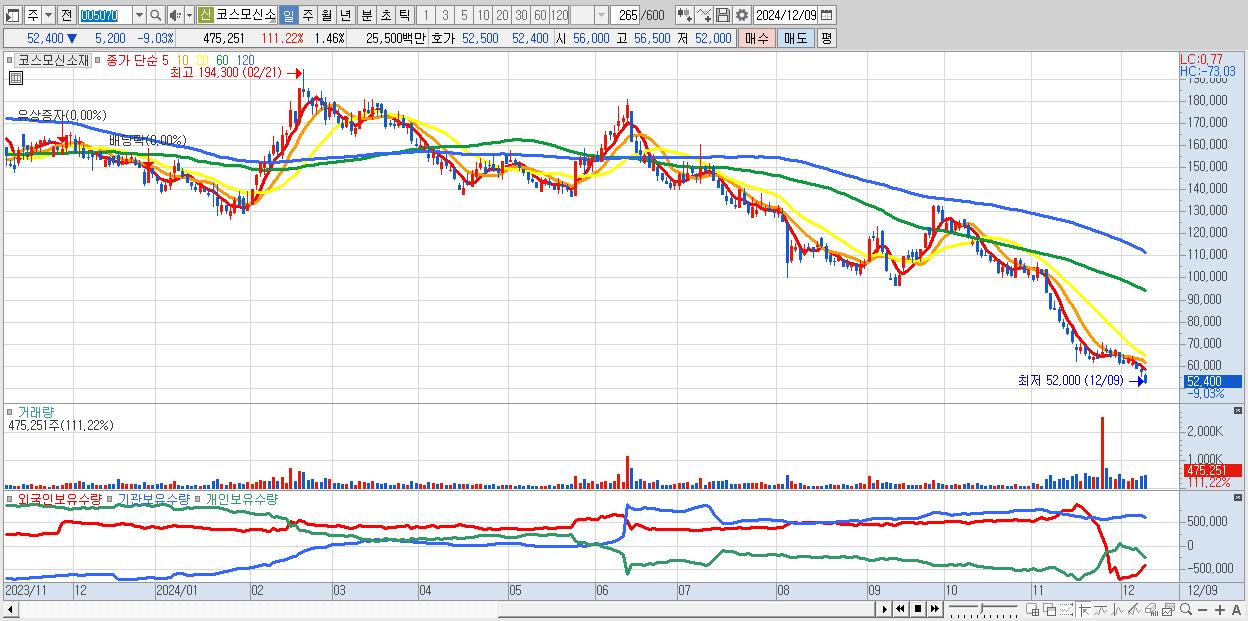This screenshot has width=1248, height=621.
Task: Click the minus zoom-out icon at bottom
Action: pyautogui.click(x=1203, y=610)
